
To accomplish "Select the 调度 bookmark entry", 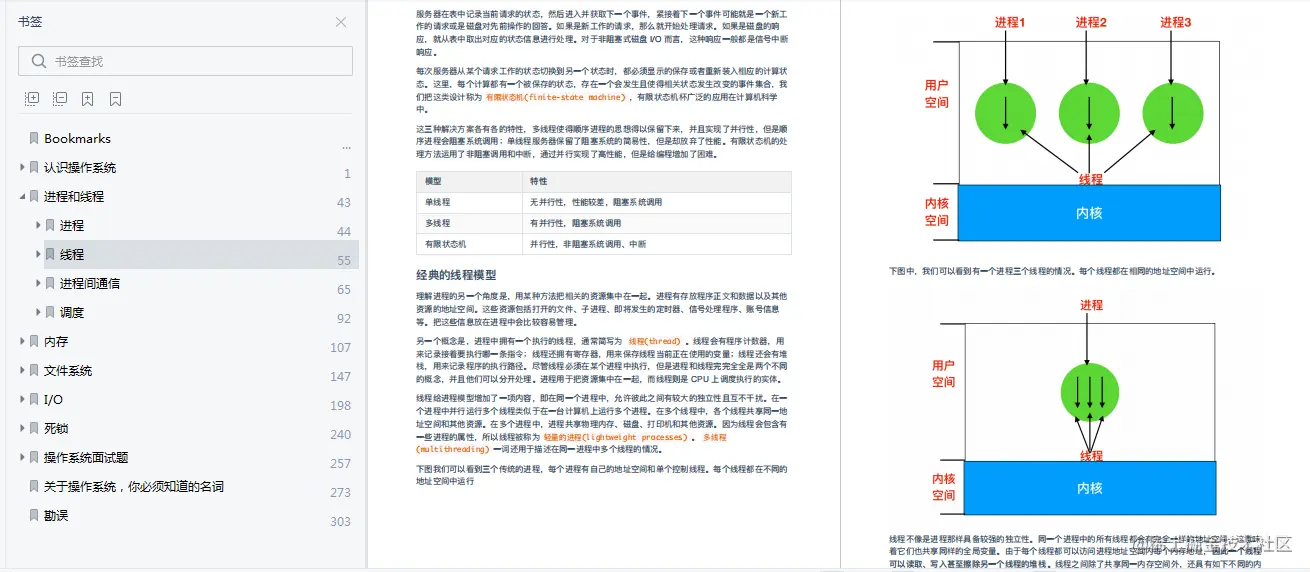I will [72, 312].
